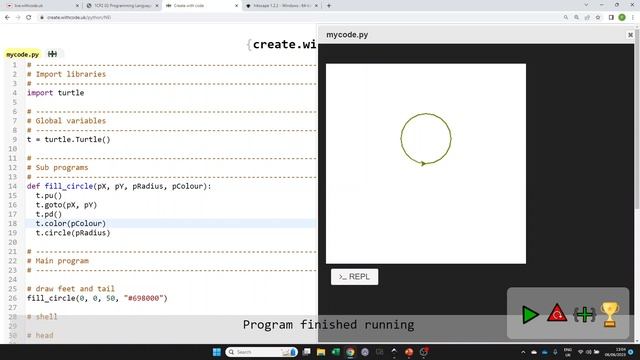
Task: Open File Explorer from the taskbar
Action: 321,352
